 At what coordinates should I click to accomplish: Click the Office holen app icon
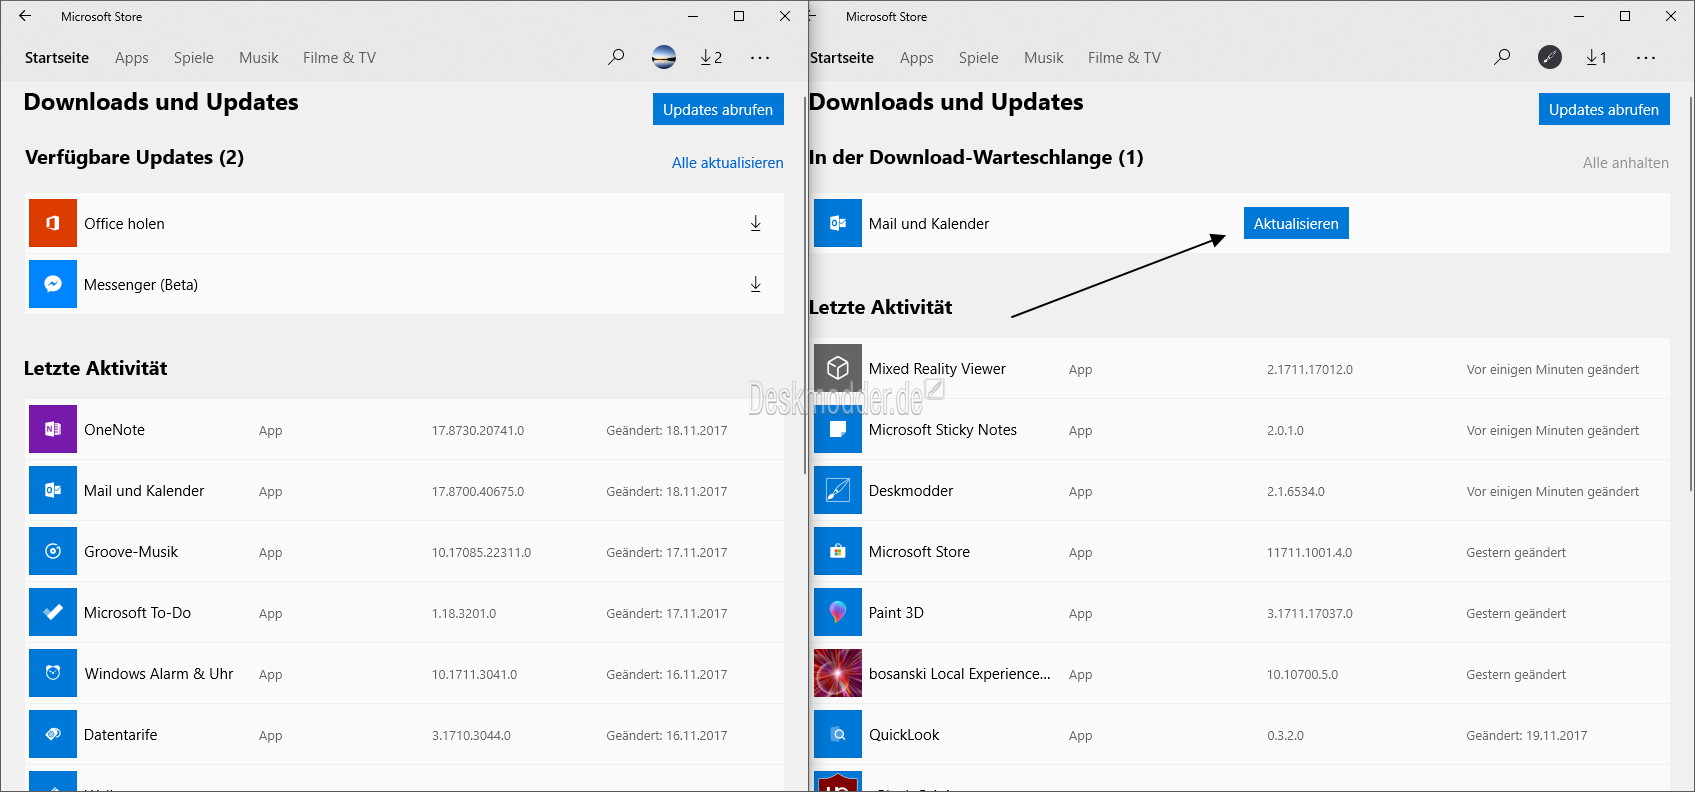pos(53,223)
